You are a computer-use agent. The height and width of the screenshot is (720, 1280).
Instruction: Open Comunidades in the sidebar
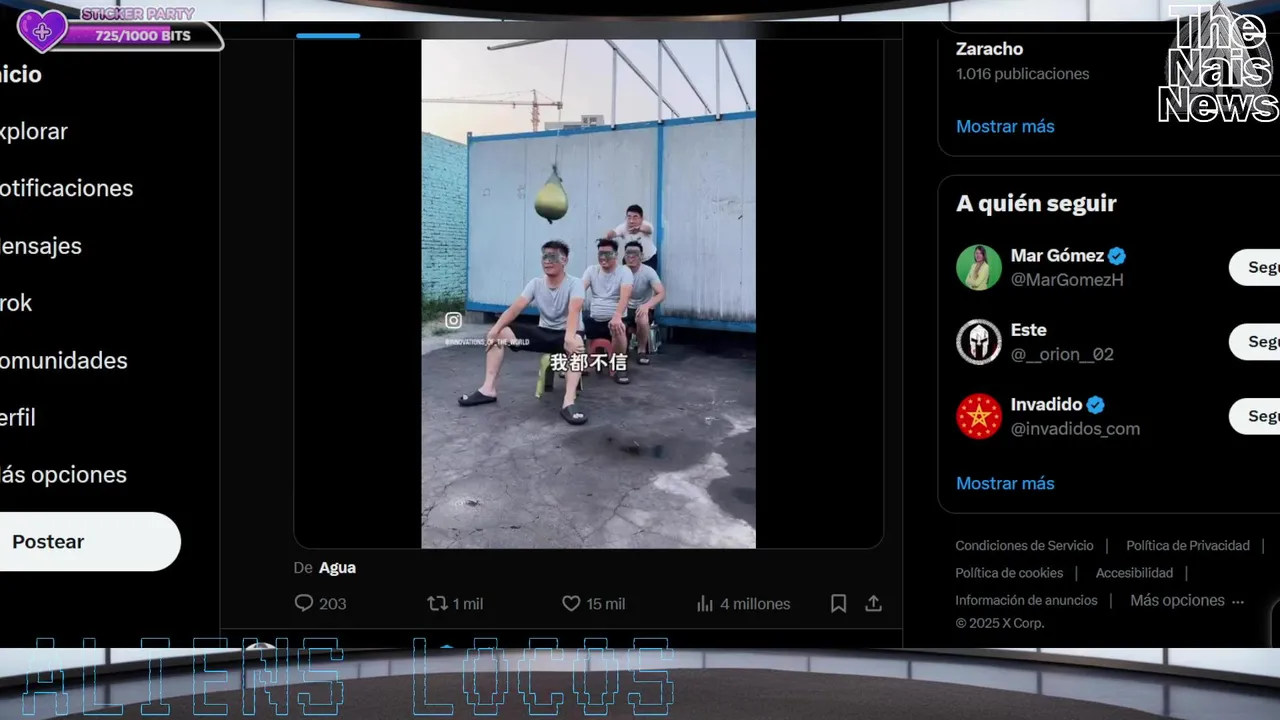tap(64, 360)
